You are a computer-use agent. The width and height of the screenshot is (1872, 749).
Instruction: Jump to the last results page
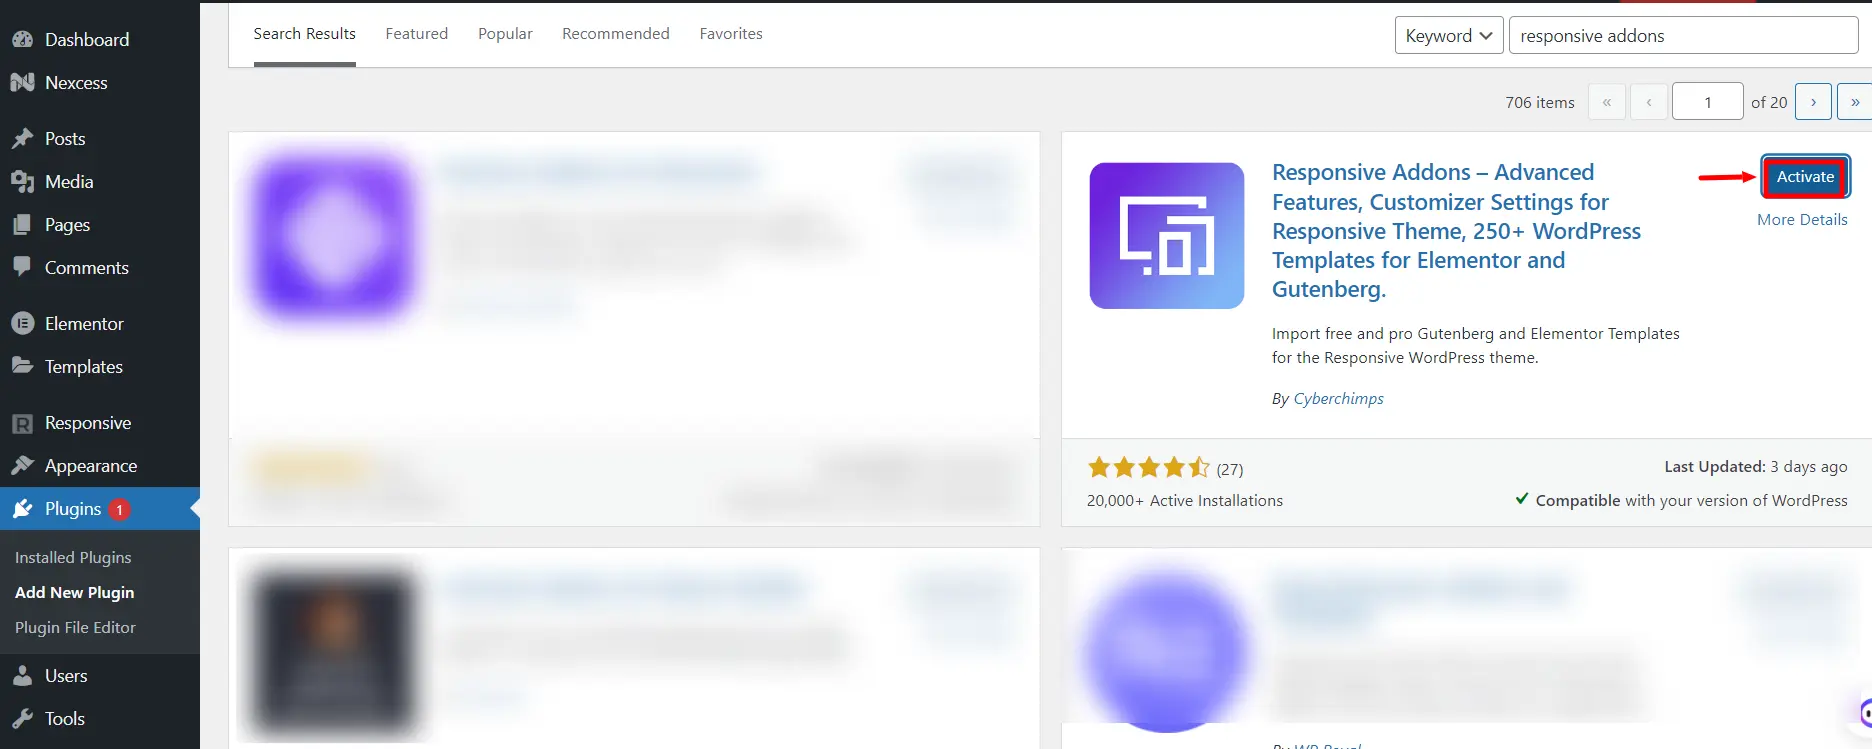[x=1855, y=102]
